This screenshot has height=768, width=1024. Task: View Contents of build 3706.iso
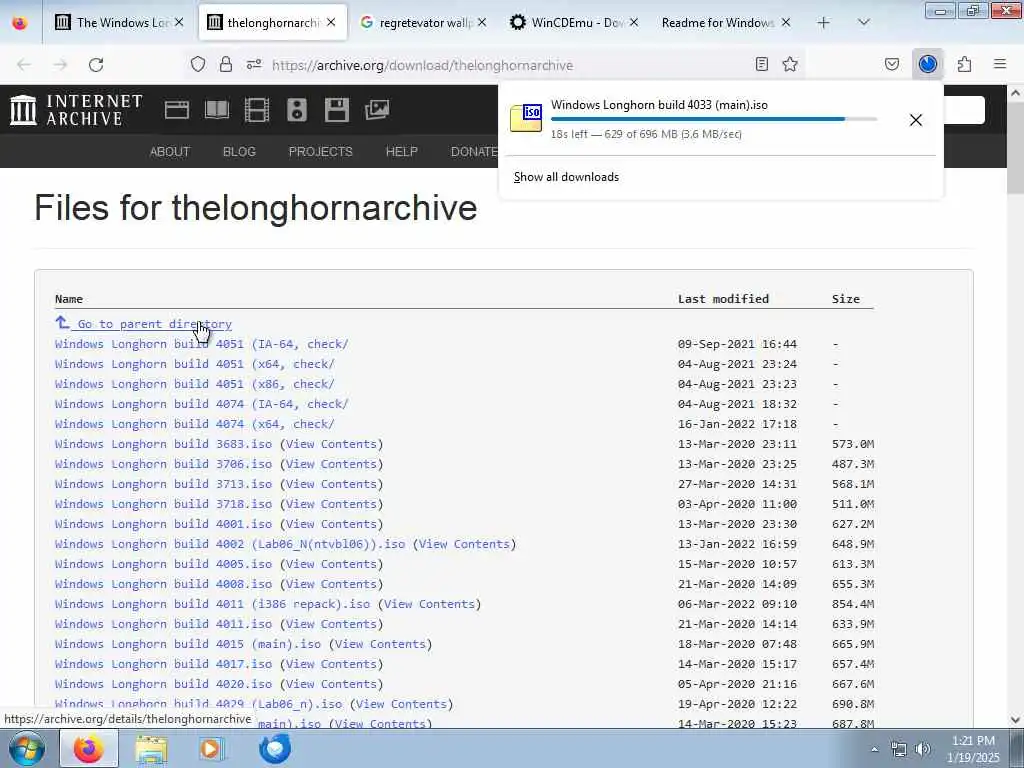[331, 464]
